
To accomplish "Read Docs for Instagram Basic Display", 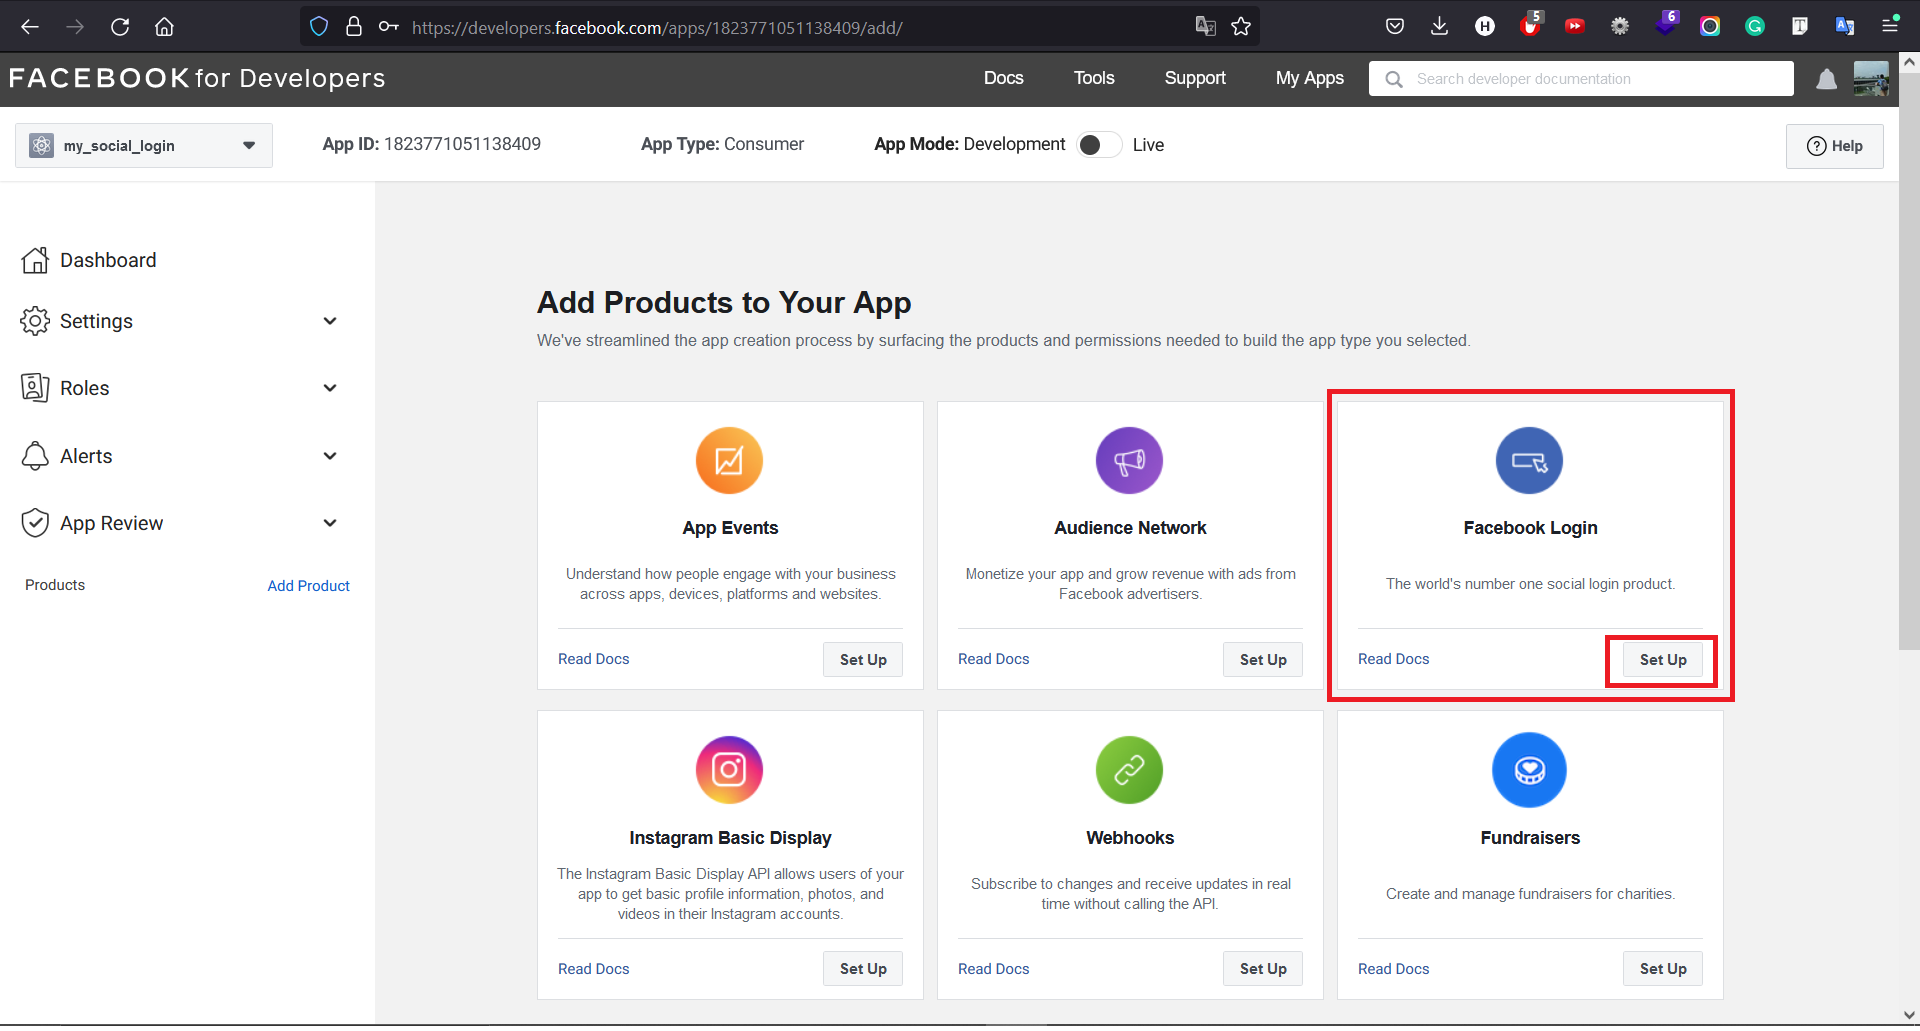I will coord(594,969).
